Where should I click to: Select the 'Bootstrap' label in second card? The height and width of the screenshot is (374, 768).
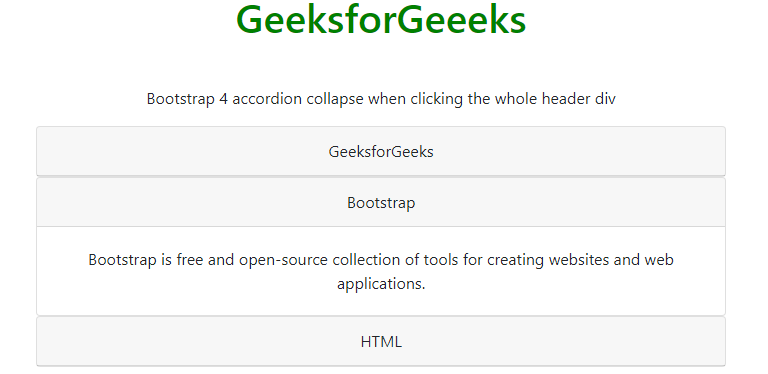coord(381,203)
